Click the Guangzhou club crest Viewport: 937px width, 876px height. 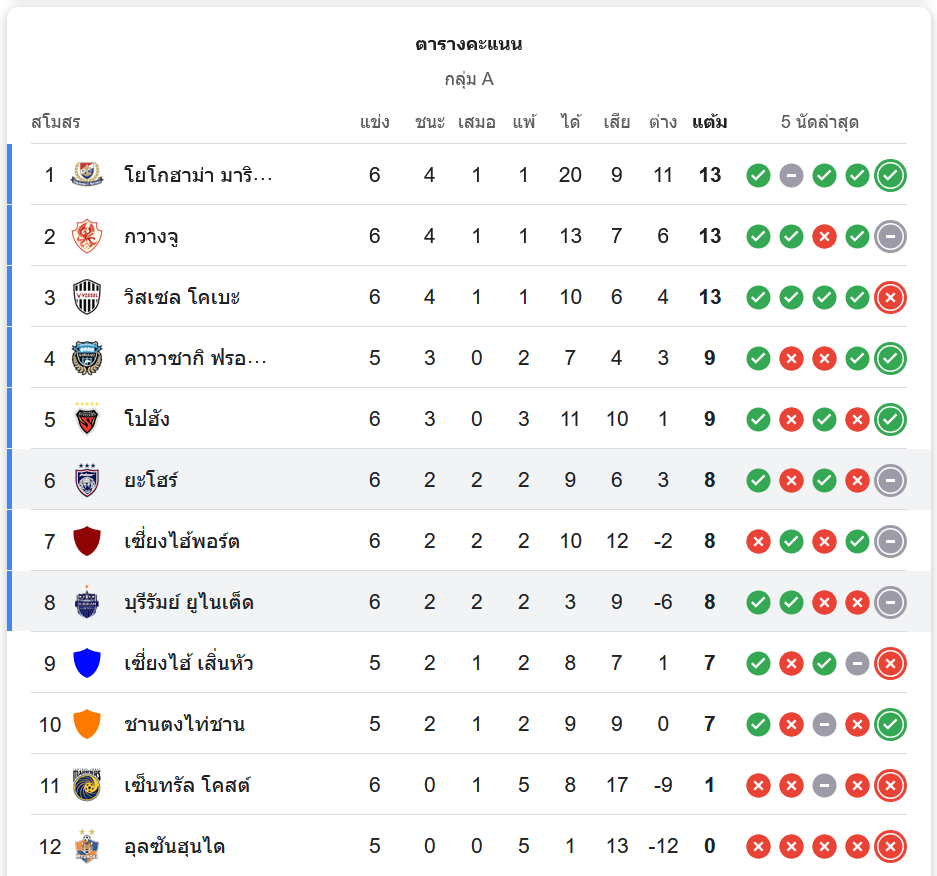[87, 236]
